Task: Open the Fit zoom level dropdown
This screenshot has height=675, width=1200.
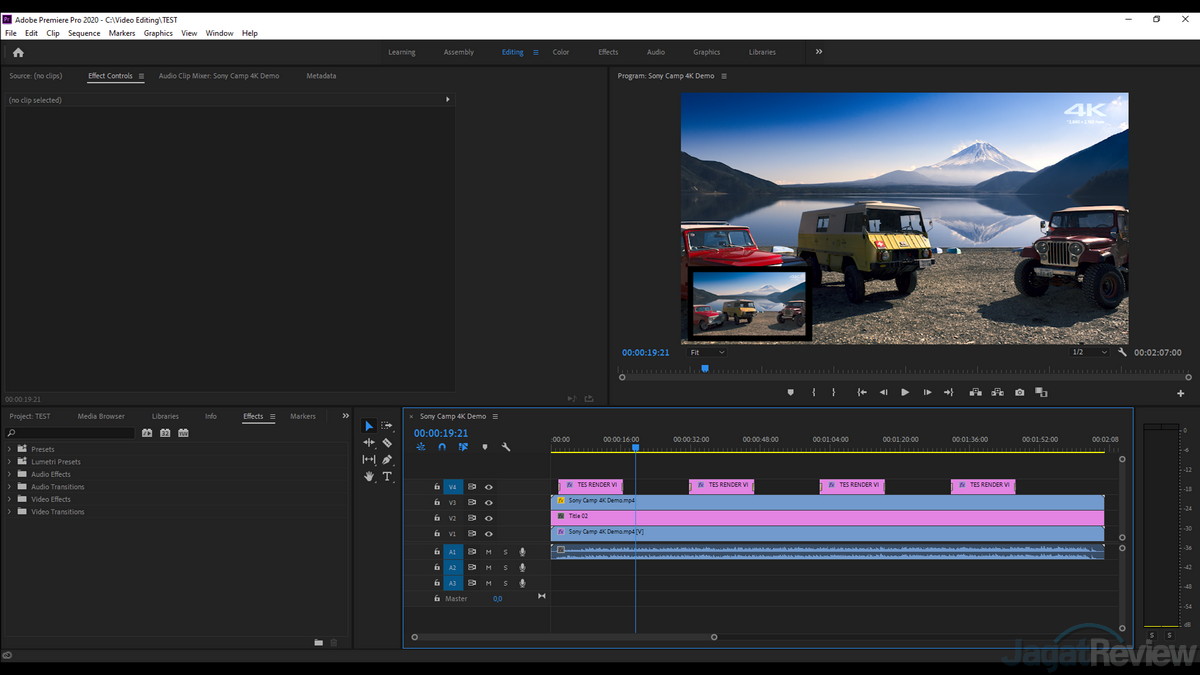Action: (706, 352)
